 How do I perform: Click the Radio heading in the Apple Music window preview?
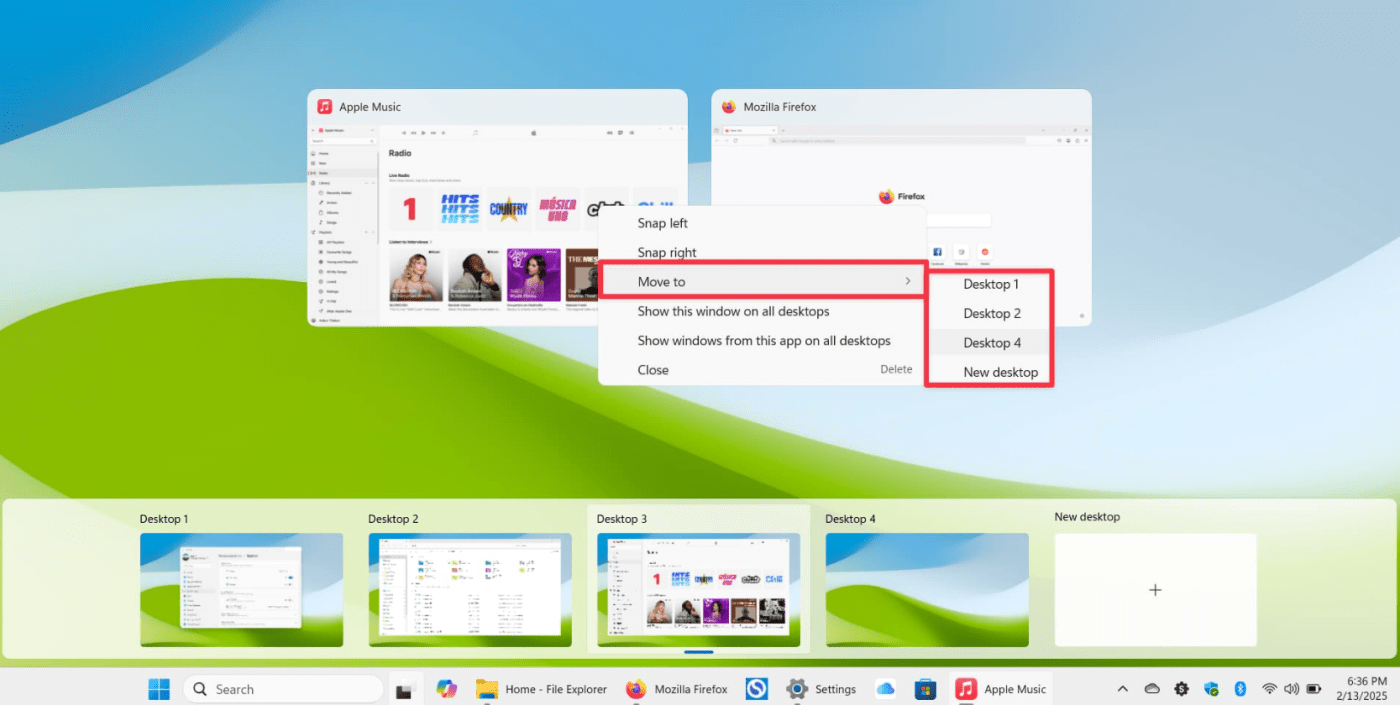pos(400,153)
